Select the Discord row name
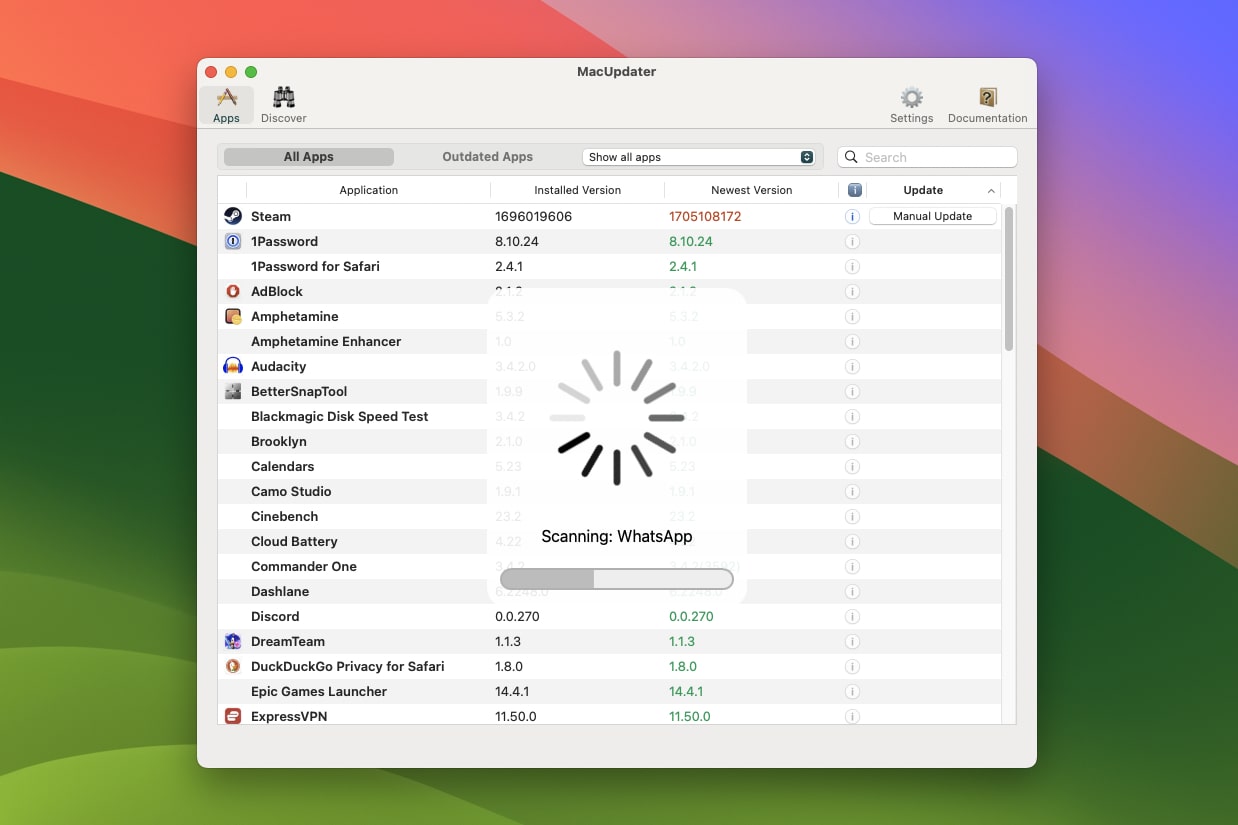The image size is (1238, 825). tap(275, 616)
